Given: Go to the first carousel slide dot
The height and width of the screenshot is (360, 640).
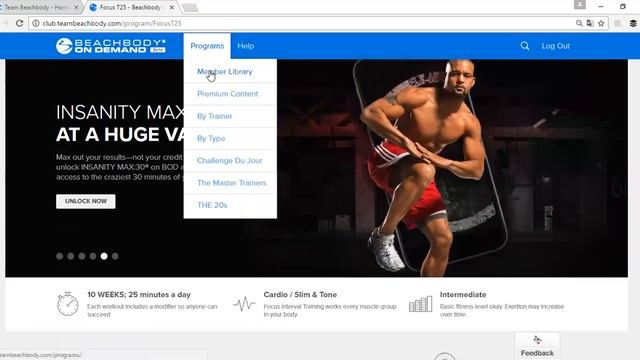Looking at the screenshot, I should [x=60, y=256].
